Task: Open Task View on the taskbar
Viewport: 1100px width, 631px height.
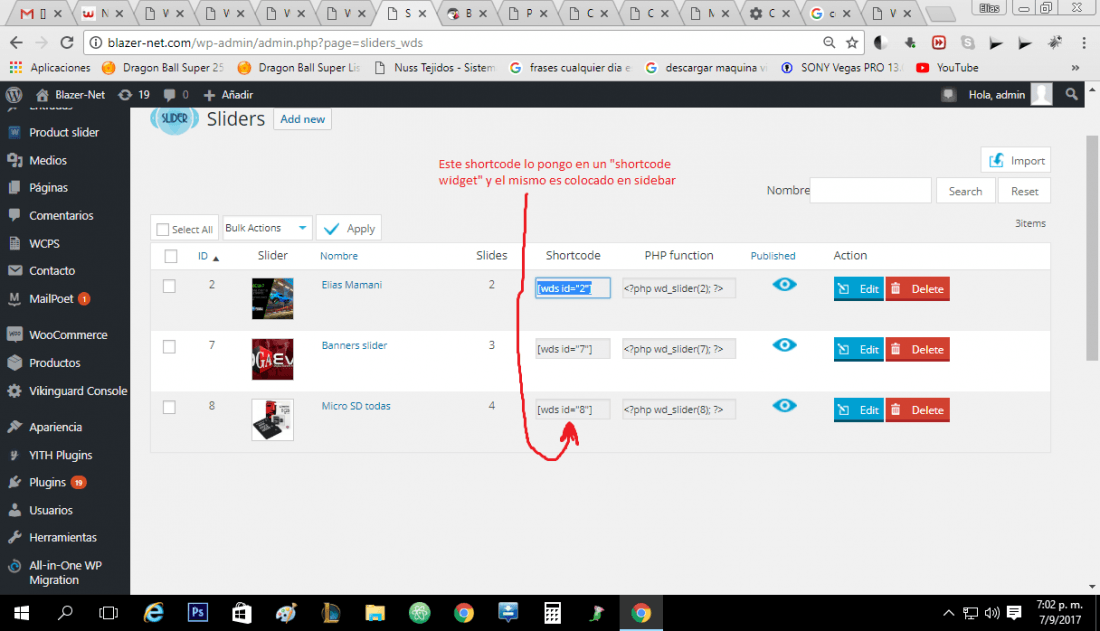Action: click(109, 613)
